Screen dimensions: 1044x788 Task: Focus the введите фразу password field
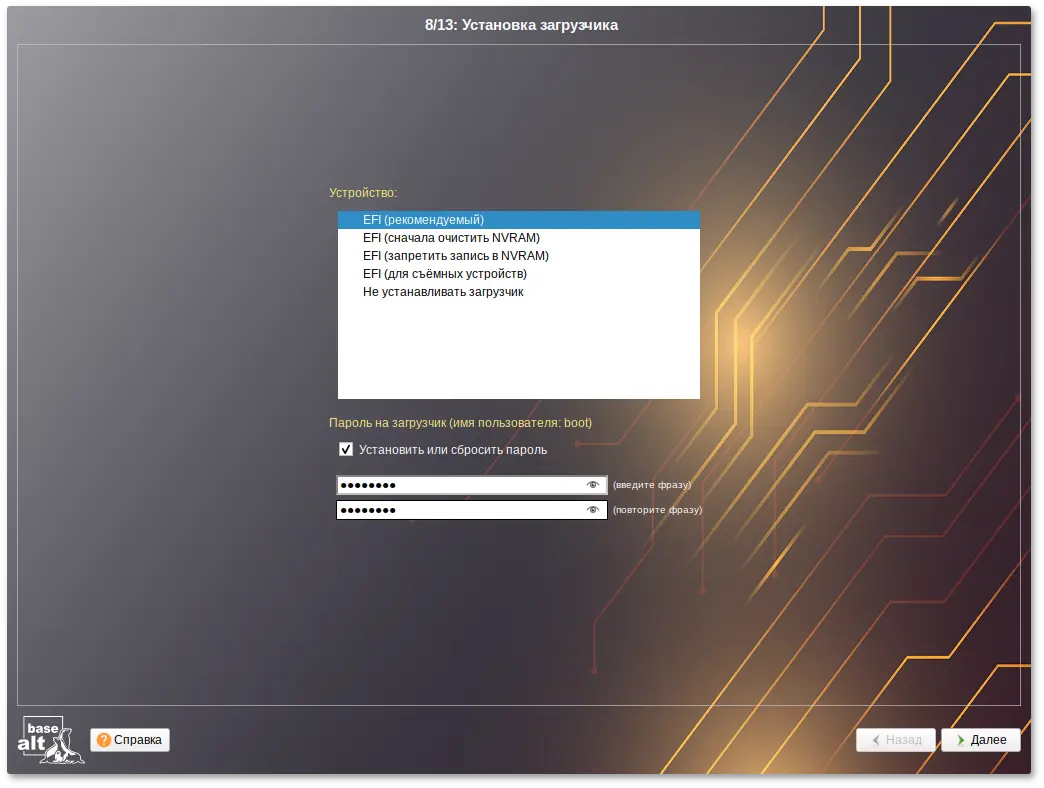coord(460,485)
